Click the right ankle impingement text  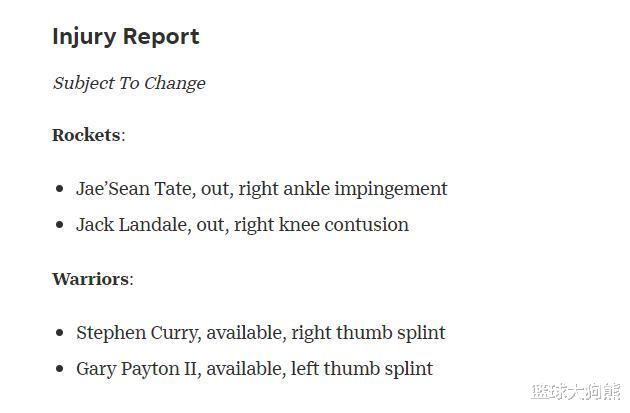pos(343,189)
